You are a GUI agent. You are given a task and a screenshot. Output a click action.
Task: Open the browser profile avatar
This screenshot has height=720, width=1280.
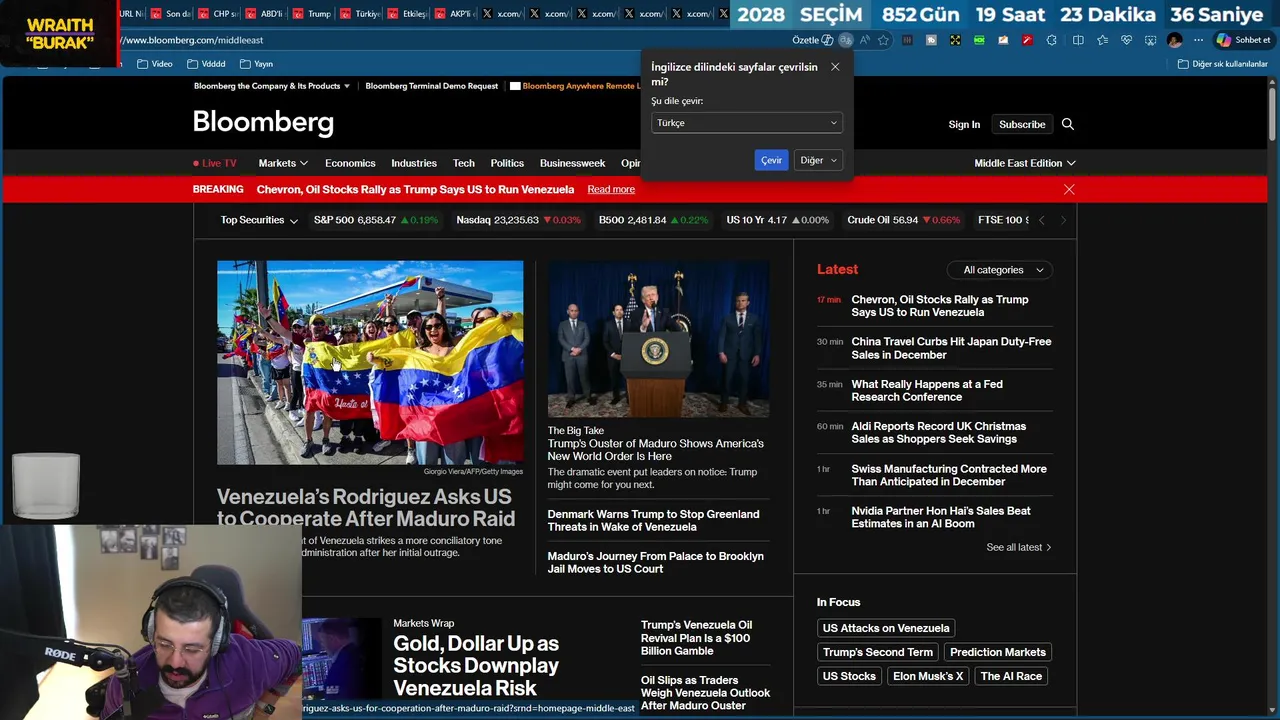(1175, 40)
